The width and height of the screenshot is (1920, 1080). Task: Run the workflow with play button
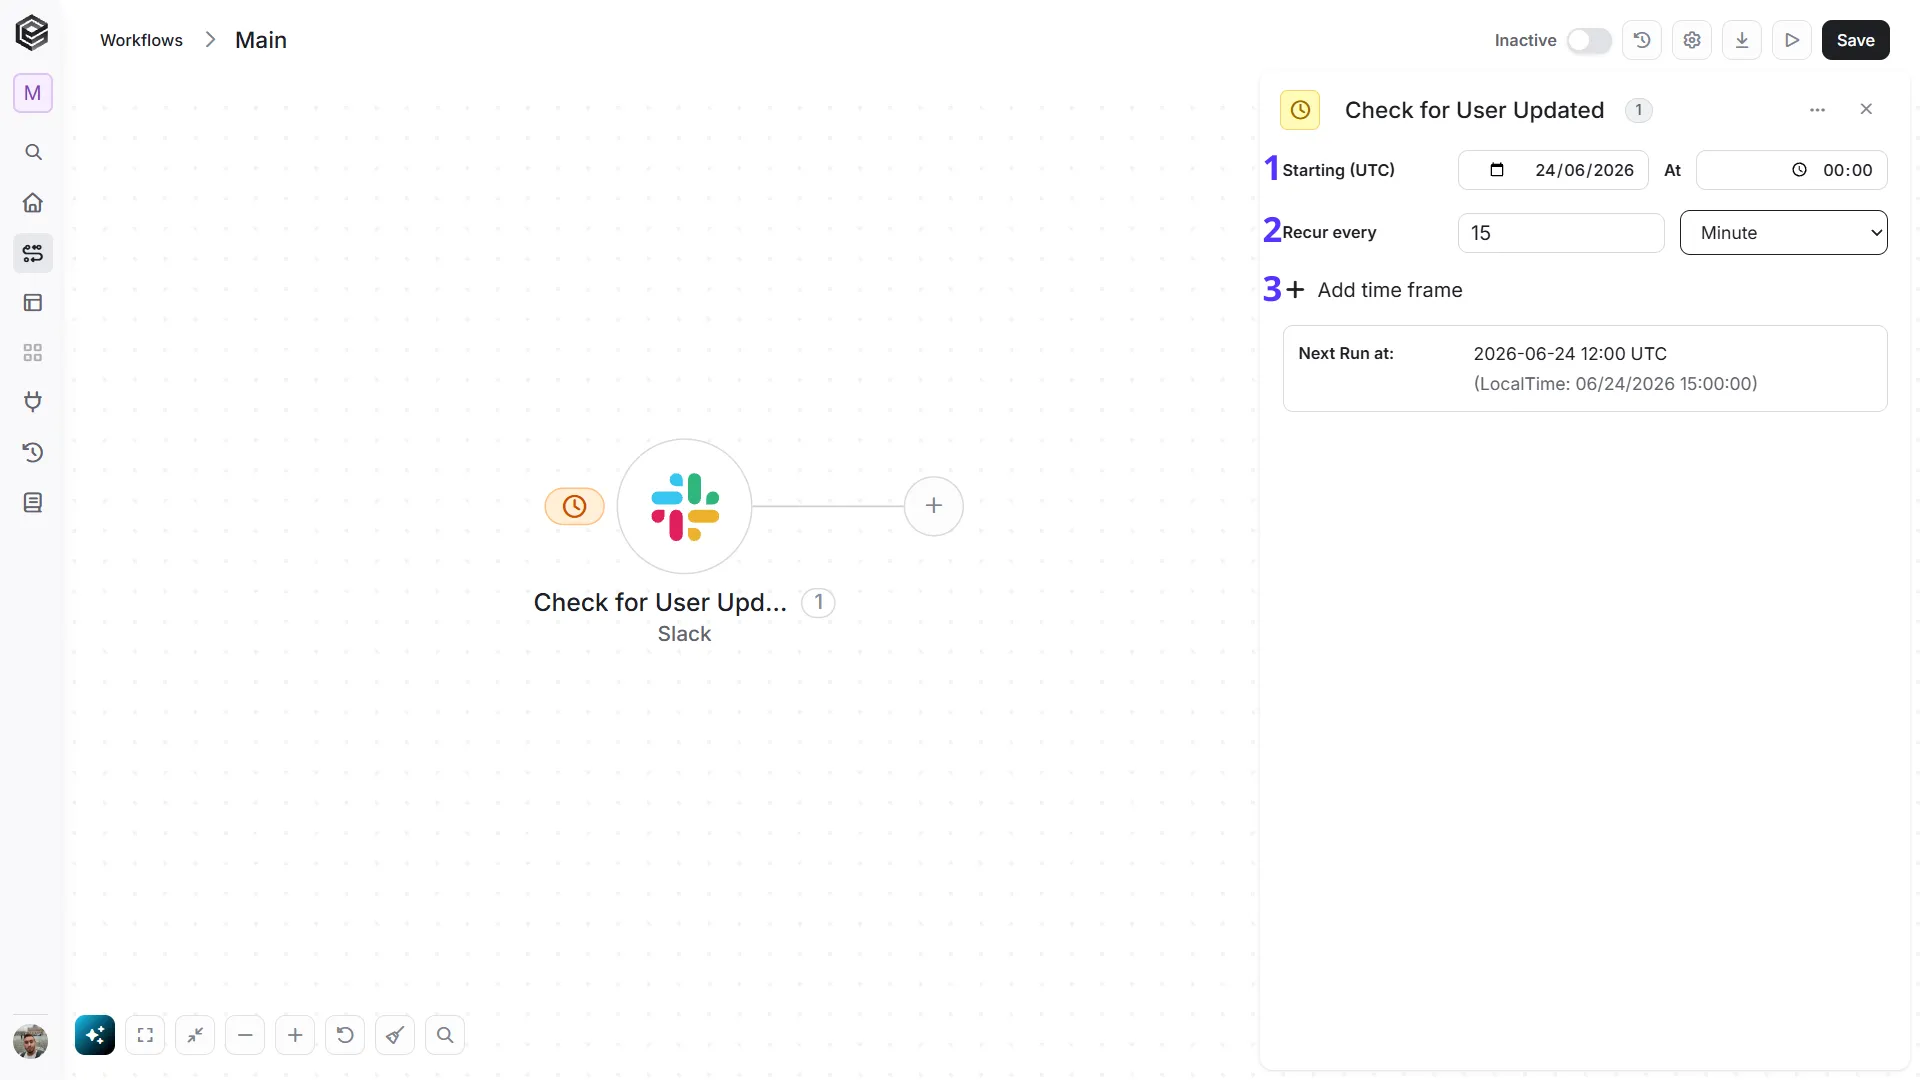click(x=1792, y=40)
